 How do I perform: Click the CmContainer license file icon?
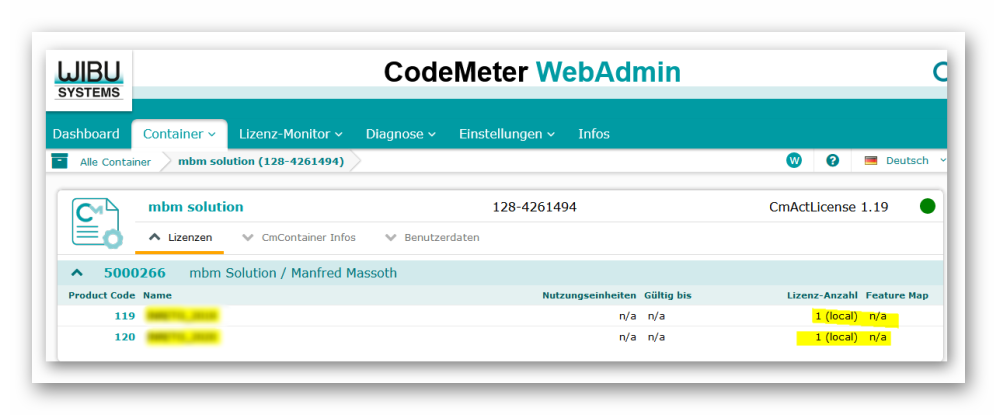(96, 222)
